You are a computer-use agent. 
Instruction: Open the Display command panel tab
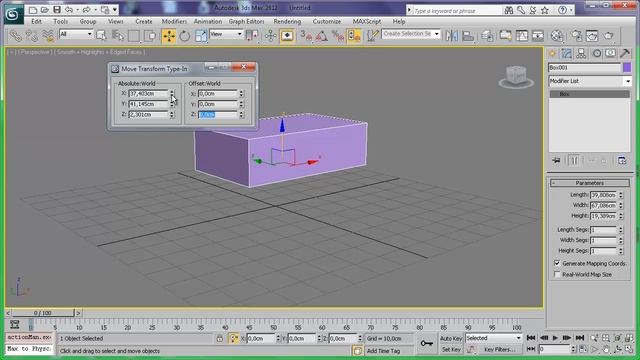610,53
